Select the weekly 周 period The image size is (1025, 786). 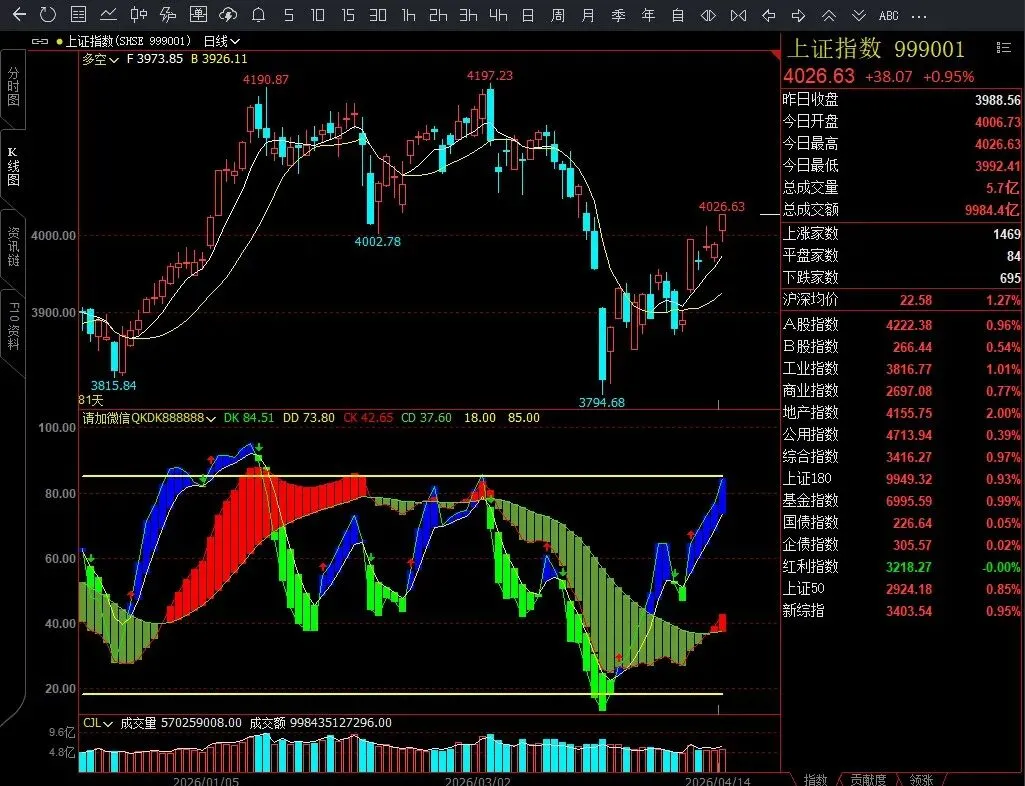(558, 15)
